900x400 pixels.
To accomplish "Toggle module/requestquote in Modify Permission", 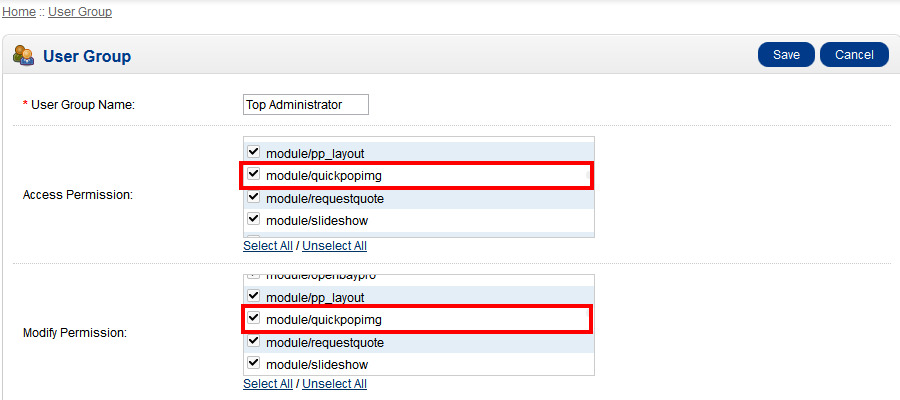I will click(x=253, y=342).
